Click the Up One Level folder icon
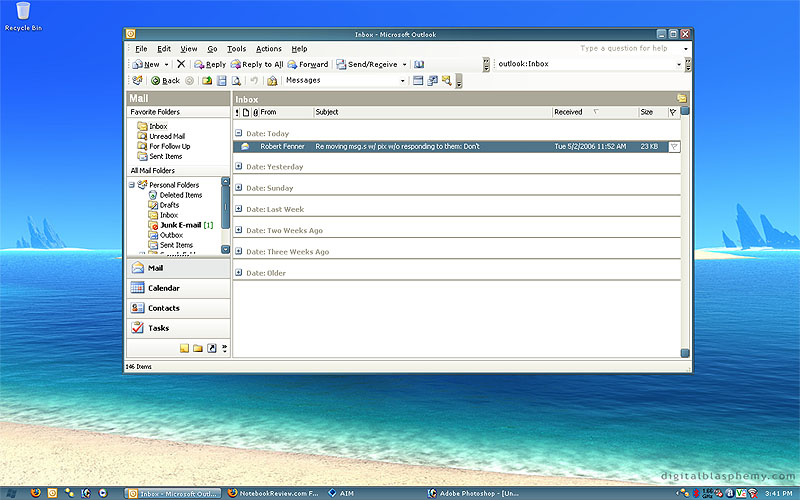 (207, 81)
